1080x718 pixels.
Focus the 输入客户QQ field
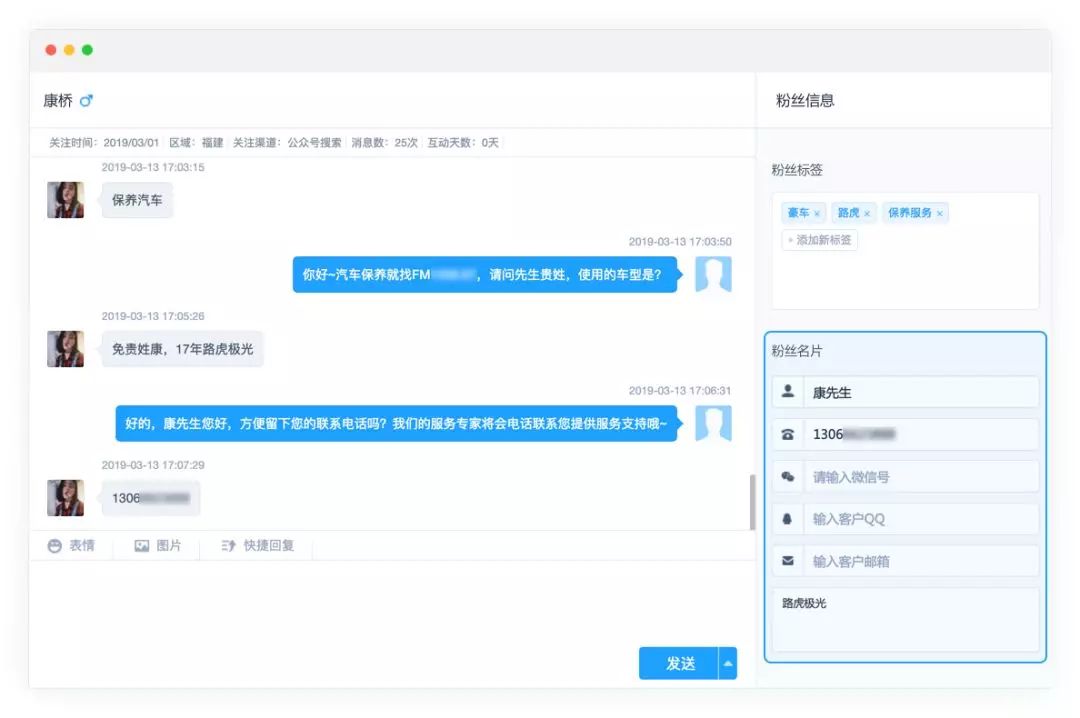coord(919,519)
